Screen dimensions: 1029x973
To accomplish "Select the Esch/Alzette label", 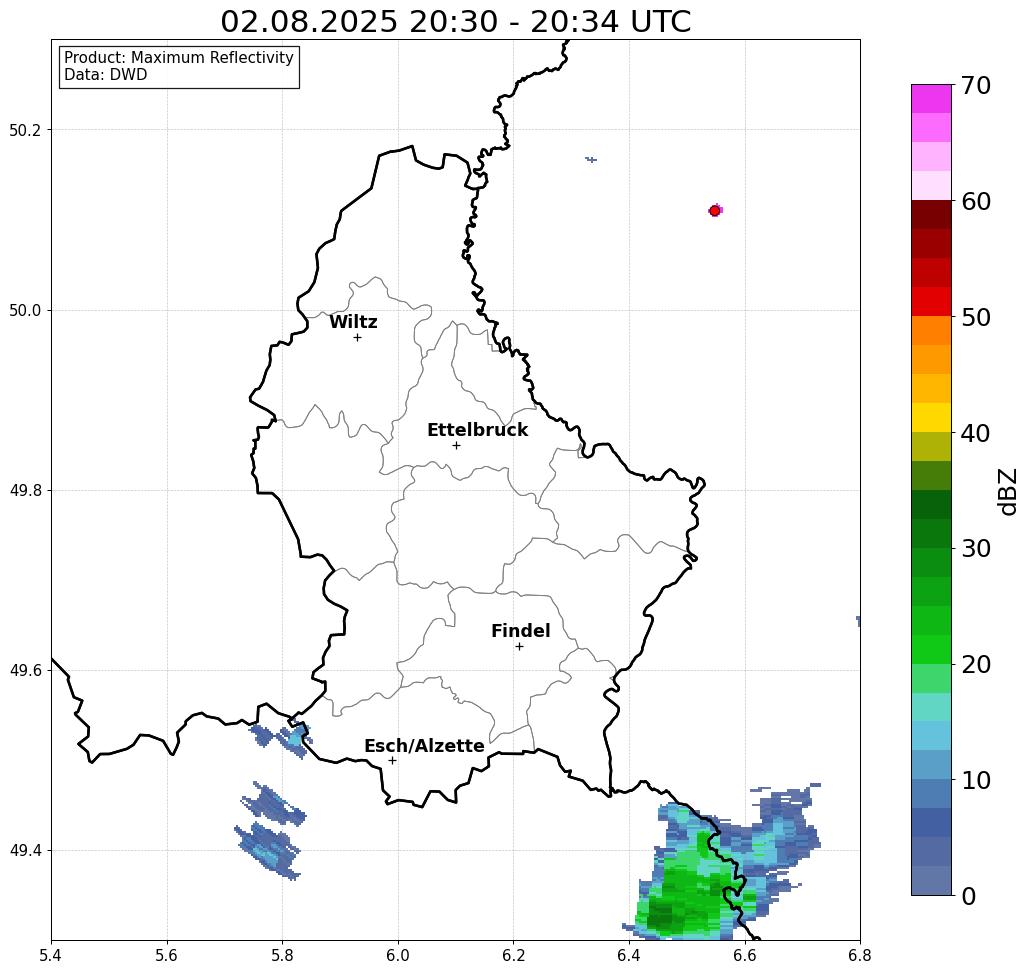I will [x=424, y=746].
